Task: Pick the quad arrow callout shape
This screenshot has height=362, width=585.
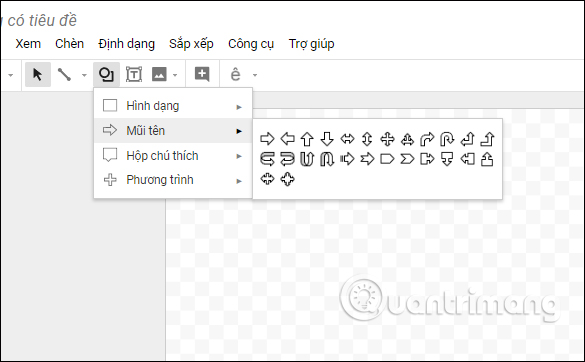Action: [287, 179]
